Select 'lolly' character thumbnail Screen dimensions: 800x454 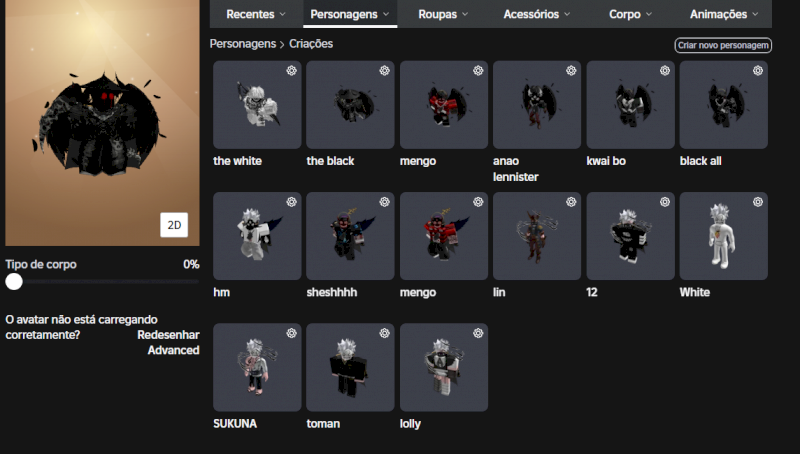click(x=444, y=367)
